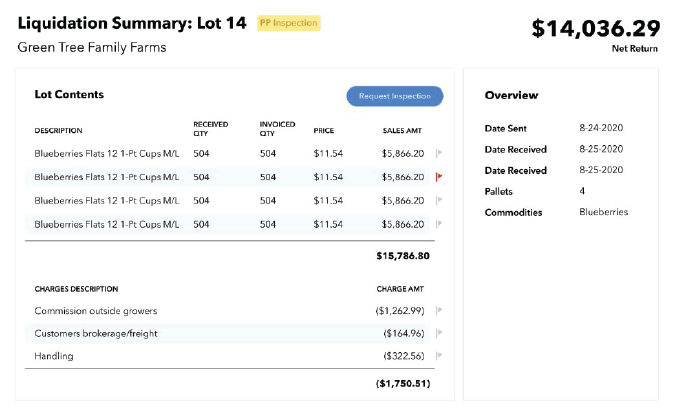Click the CHARGE AMT header
676x414 pixels.
click(400, 289)
